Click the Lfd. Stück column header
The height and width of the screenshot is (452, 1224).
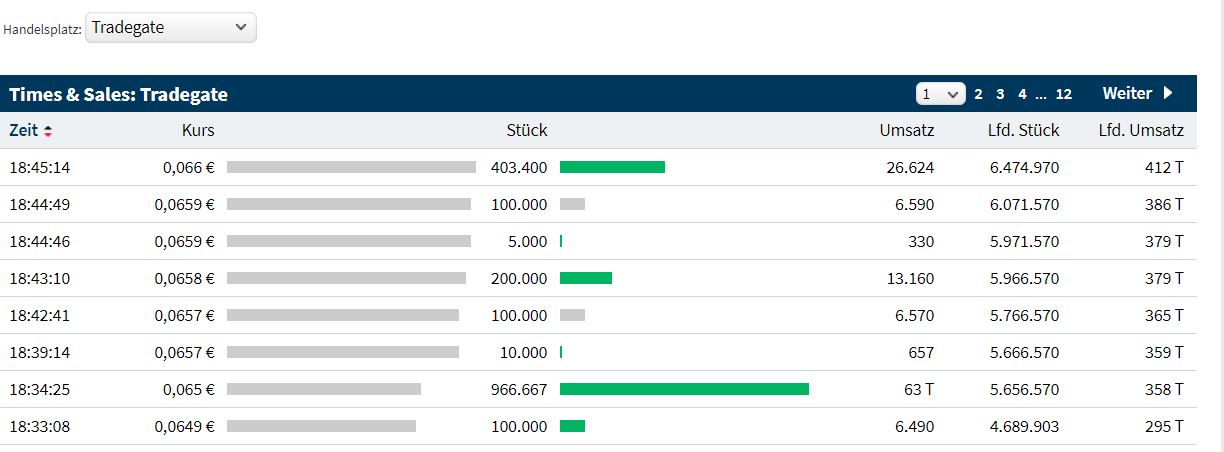point(1022,130)
